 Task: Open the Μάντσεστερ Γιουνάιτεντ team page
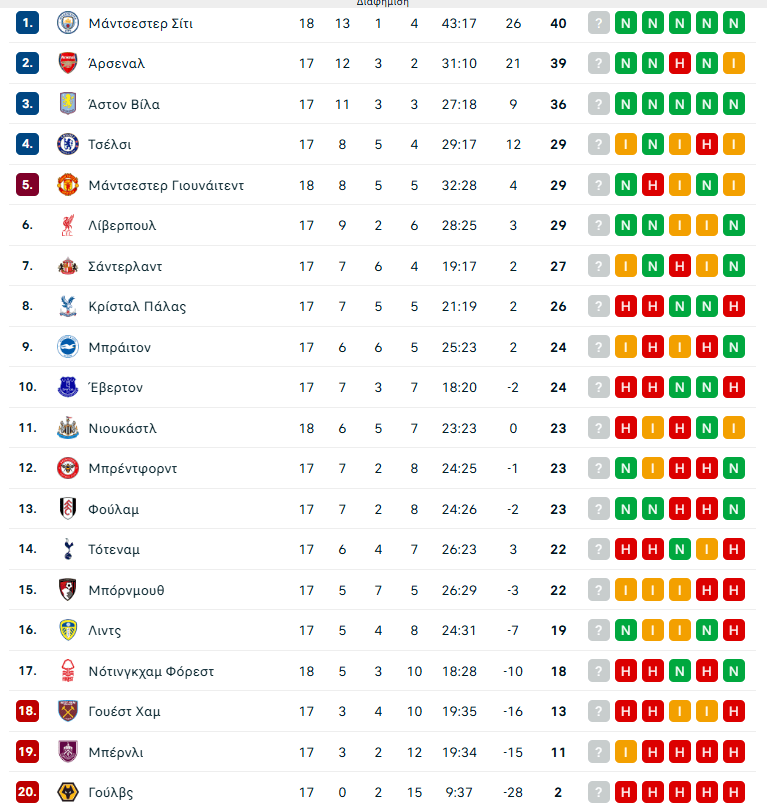(x=166, y=185)
